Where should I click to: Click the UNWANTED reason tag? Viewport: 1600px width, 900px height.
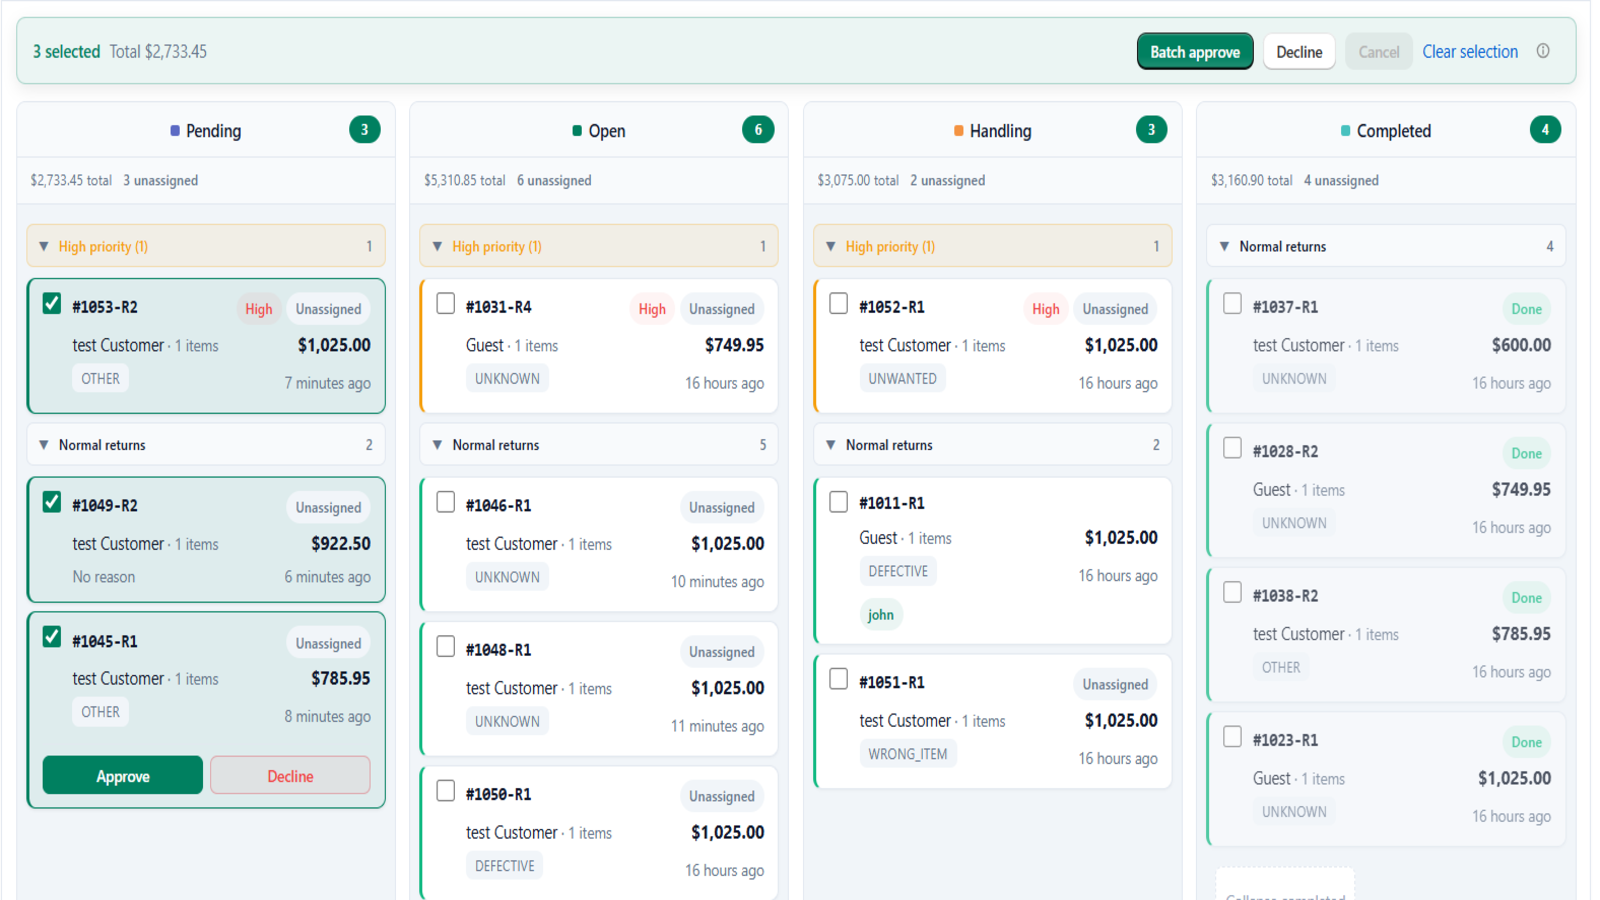pyautogui.click(x=903, y=379)
